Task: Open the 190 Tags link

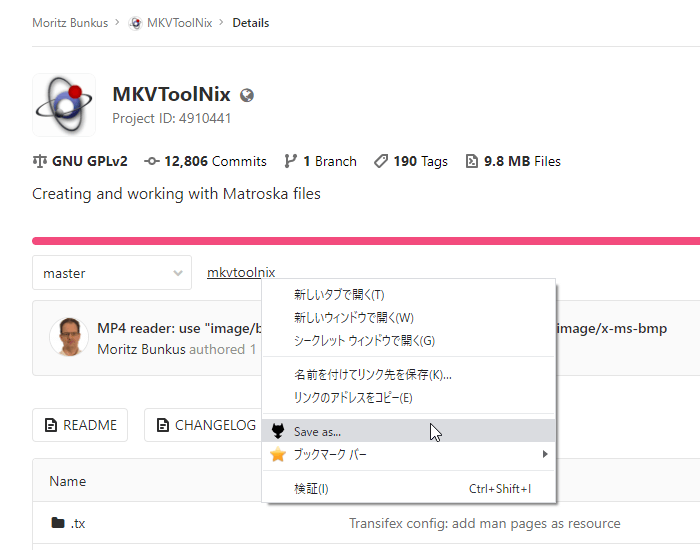Action: pyautogui.click(x=411, y=161)
